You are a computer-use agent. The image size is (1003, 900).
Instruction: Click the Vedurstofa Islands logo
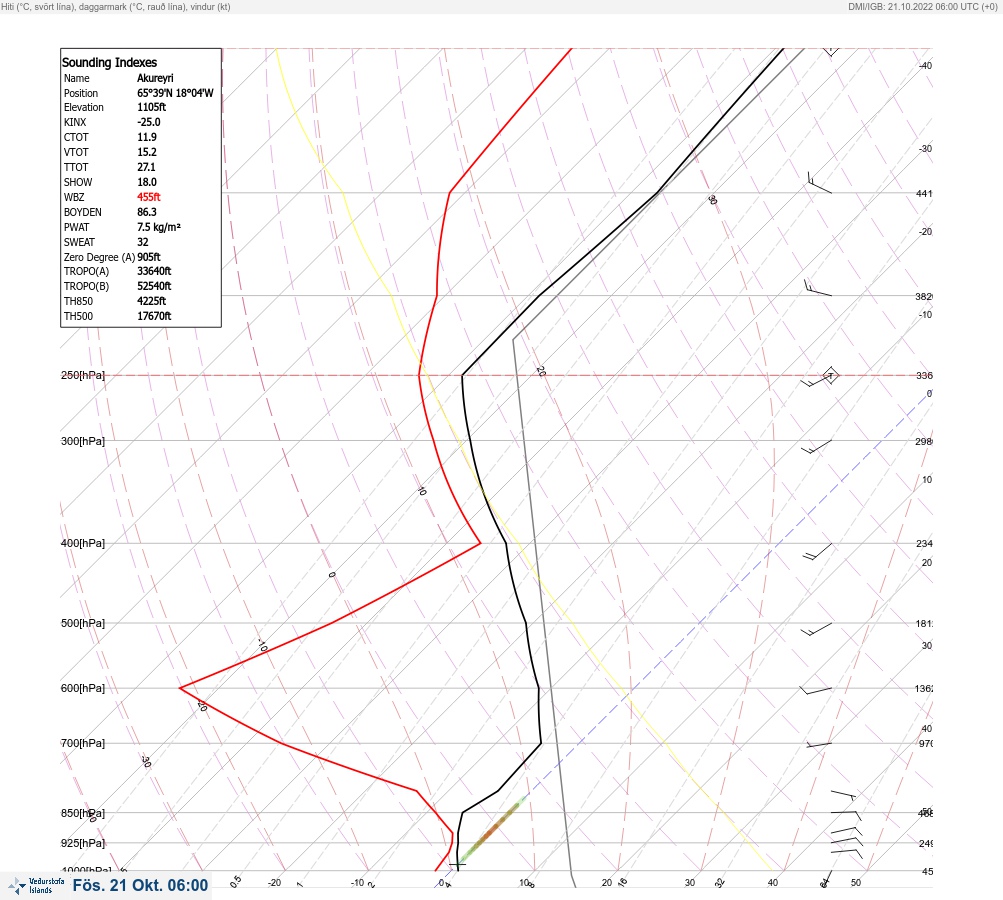[x=36, y=886]
